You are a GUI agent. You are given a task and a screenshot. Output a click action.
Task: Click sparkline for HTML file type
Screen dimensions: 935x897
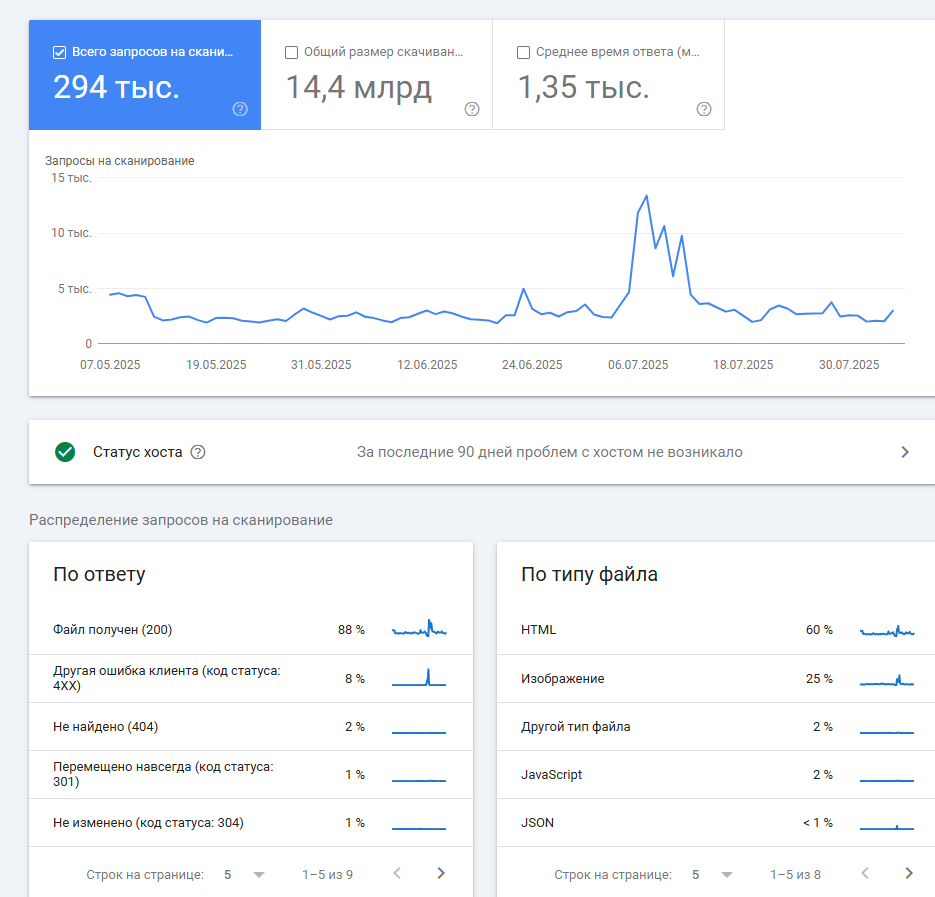pos(887,630)
